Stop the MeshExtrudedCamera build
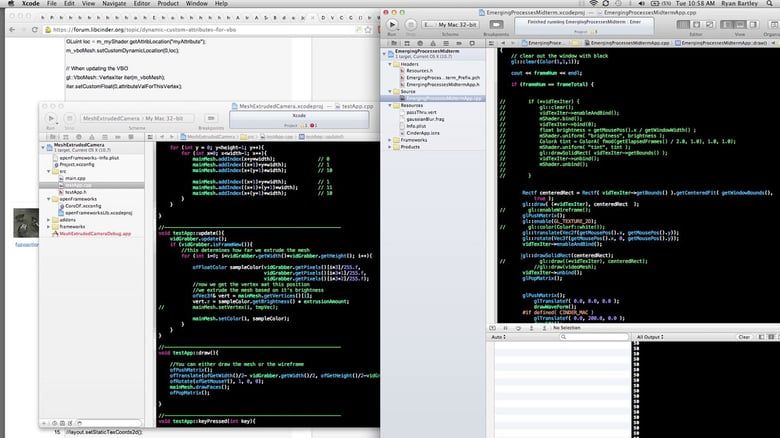Image resolution: width=780 pixels, height=438 pixels. click(x=69, y=118)
